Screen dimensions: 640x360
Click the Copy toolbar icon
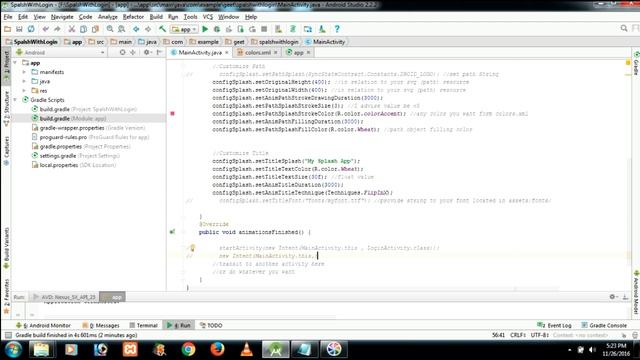(83, 29)
